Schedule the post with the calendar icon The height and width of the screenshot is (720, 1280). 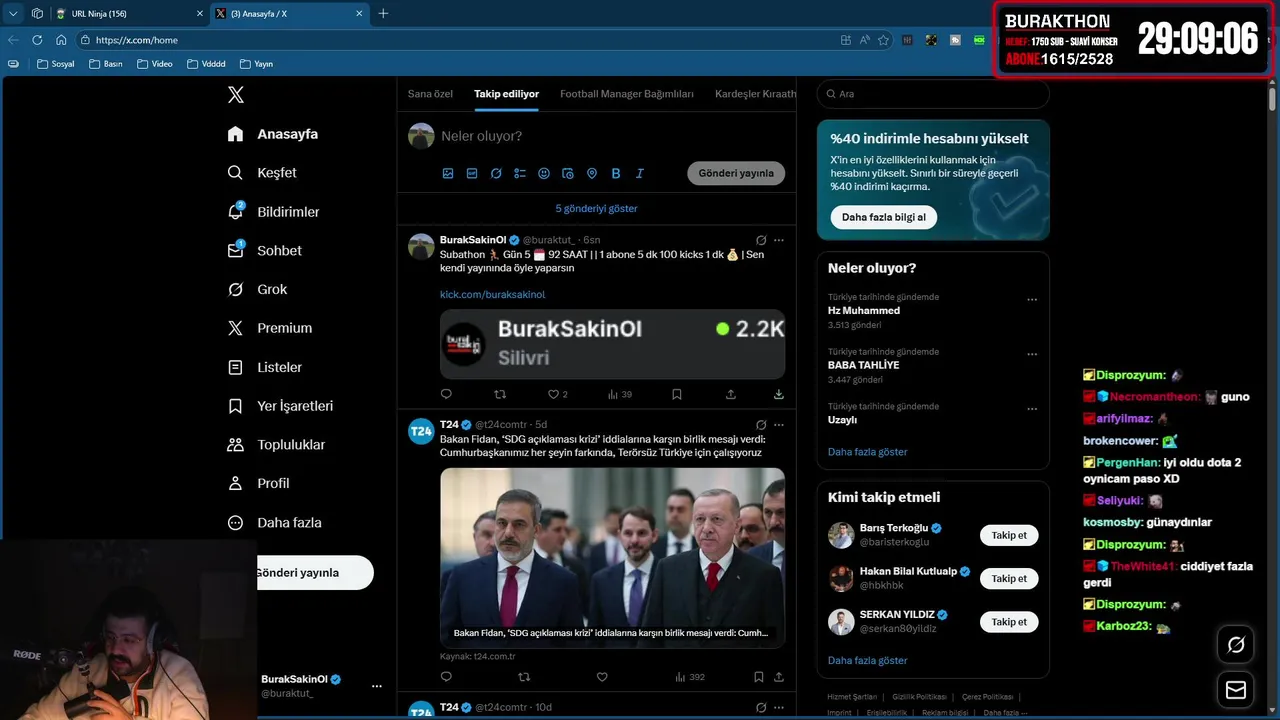(568, 173)
